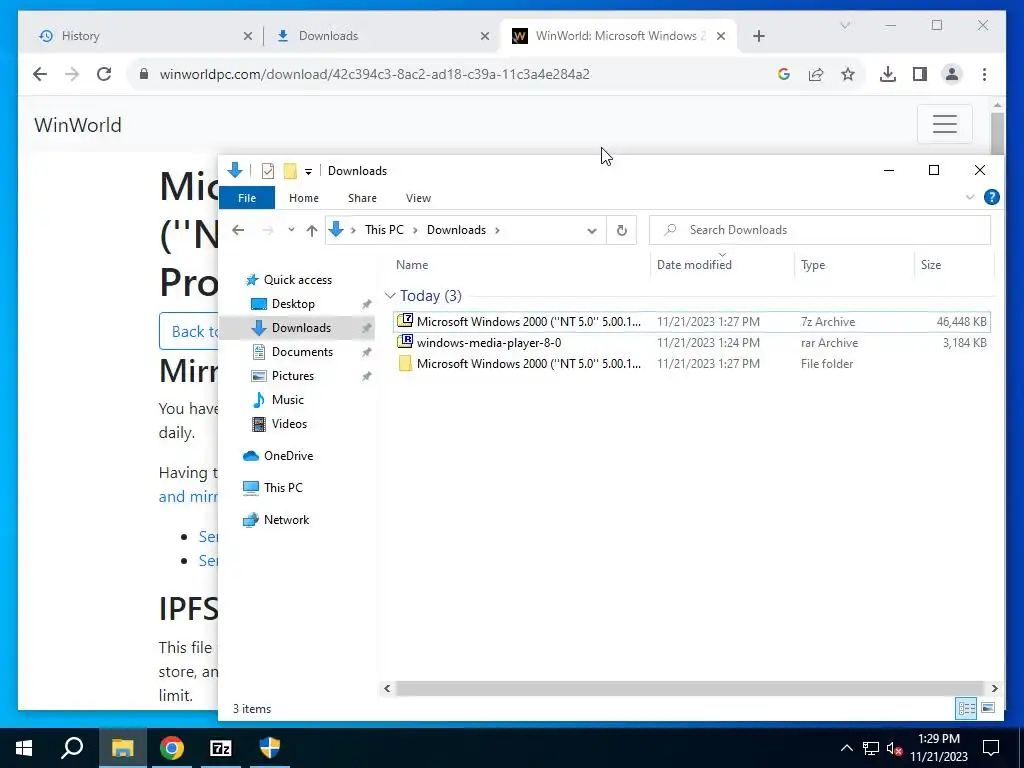Click New folder icon in quick access toolbar
Image resolution: width=1024 pixels, height=768 pixels.
pyautogui.click(x=290, y=171)
